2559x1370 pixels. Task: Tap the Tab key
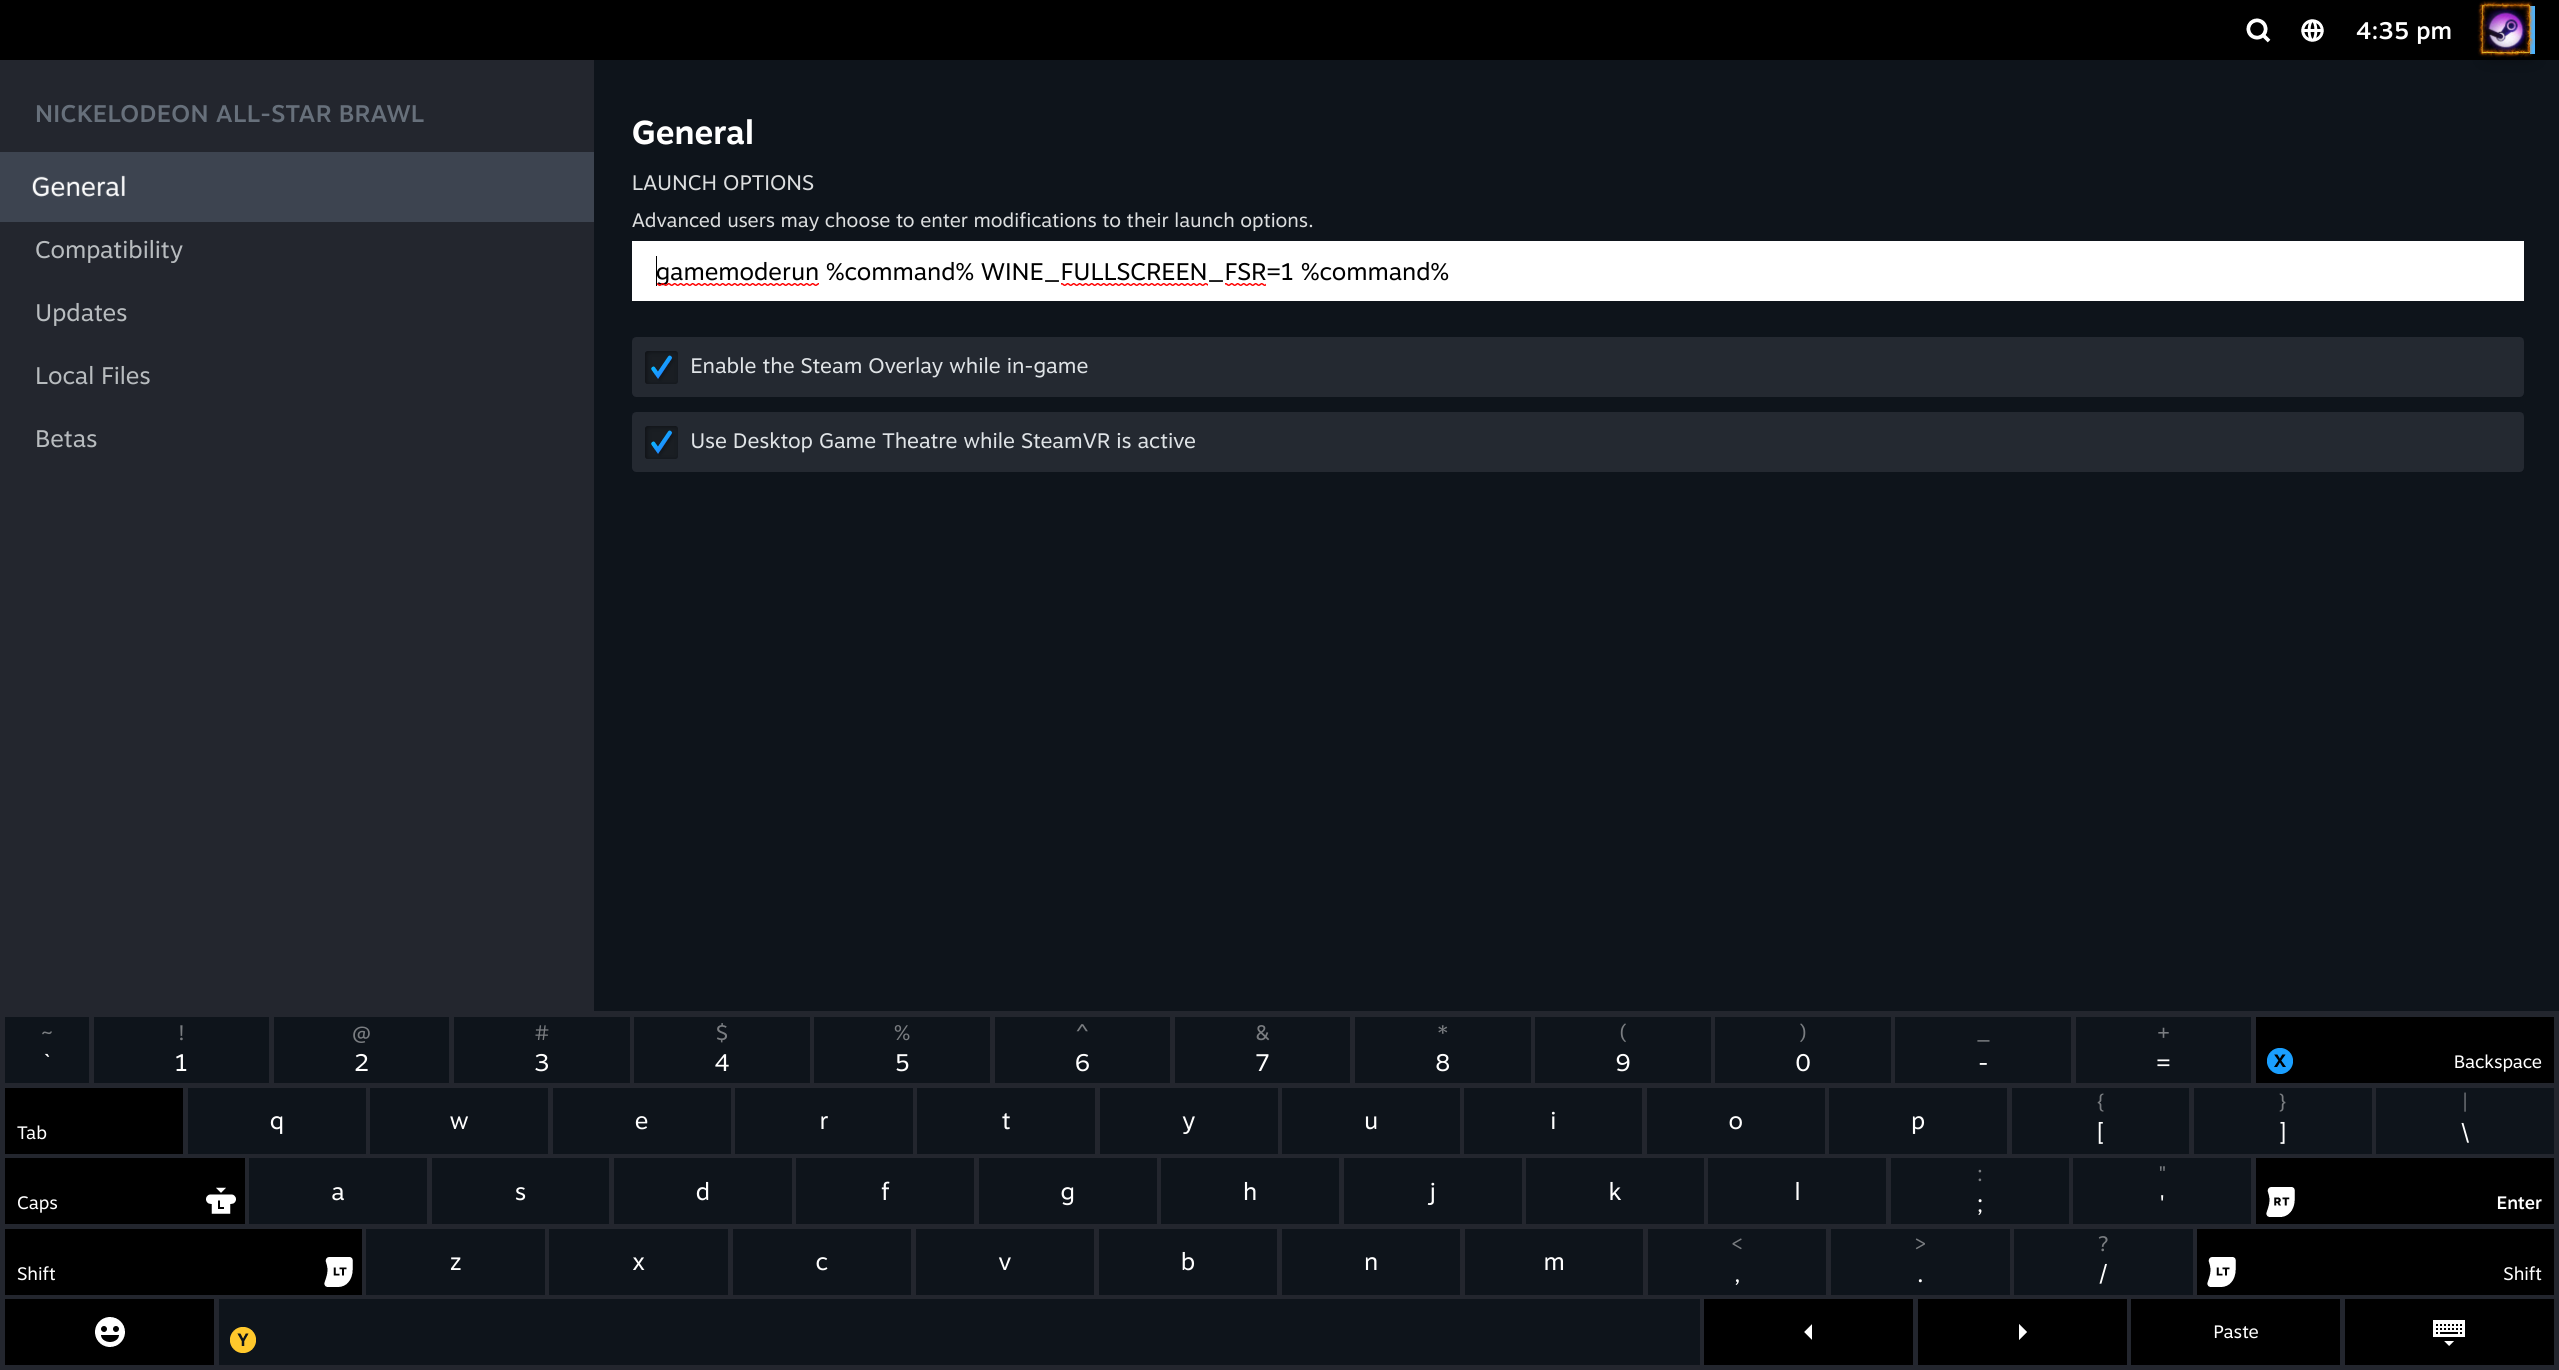pos(94,1121)
